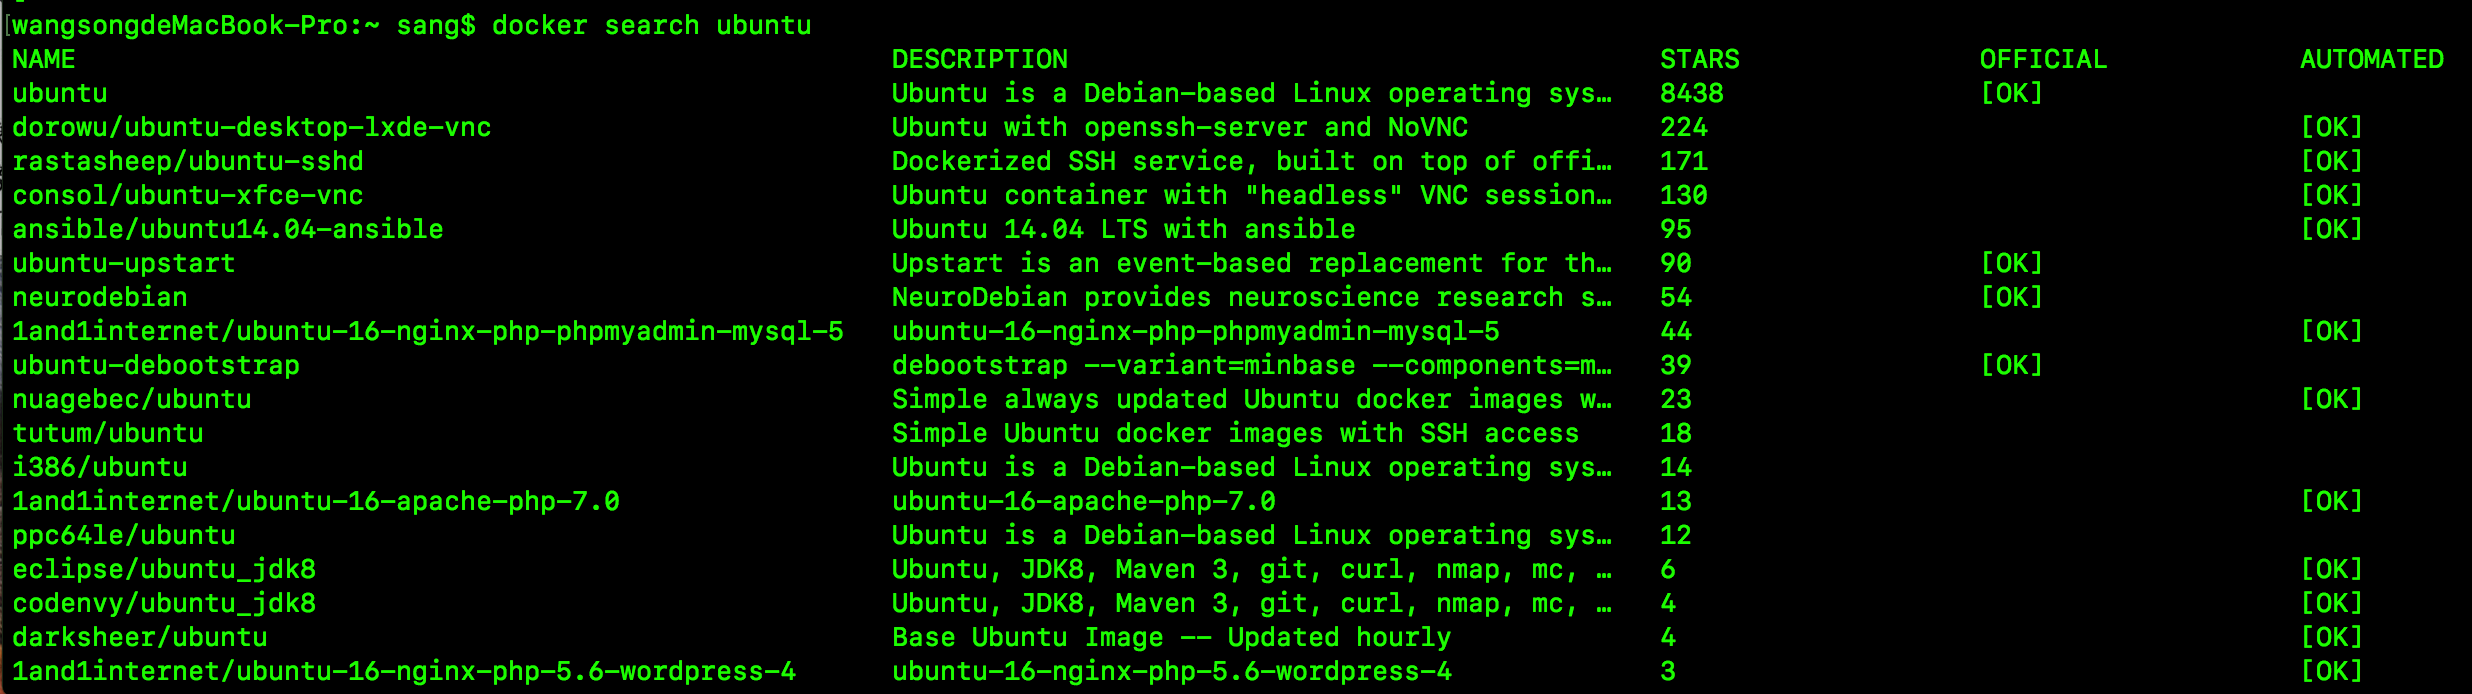Click the OFFICIAL column header
The image size is (2472, 694).
coord(2043,59)
